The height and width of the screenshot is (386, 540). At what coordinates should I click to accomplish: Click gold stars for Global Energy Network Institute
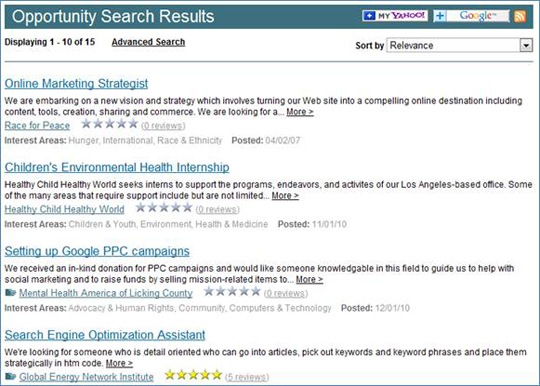tap(193, 375)
